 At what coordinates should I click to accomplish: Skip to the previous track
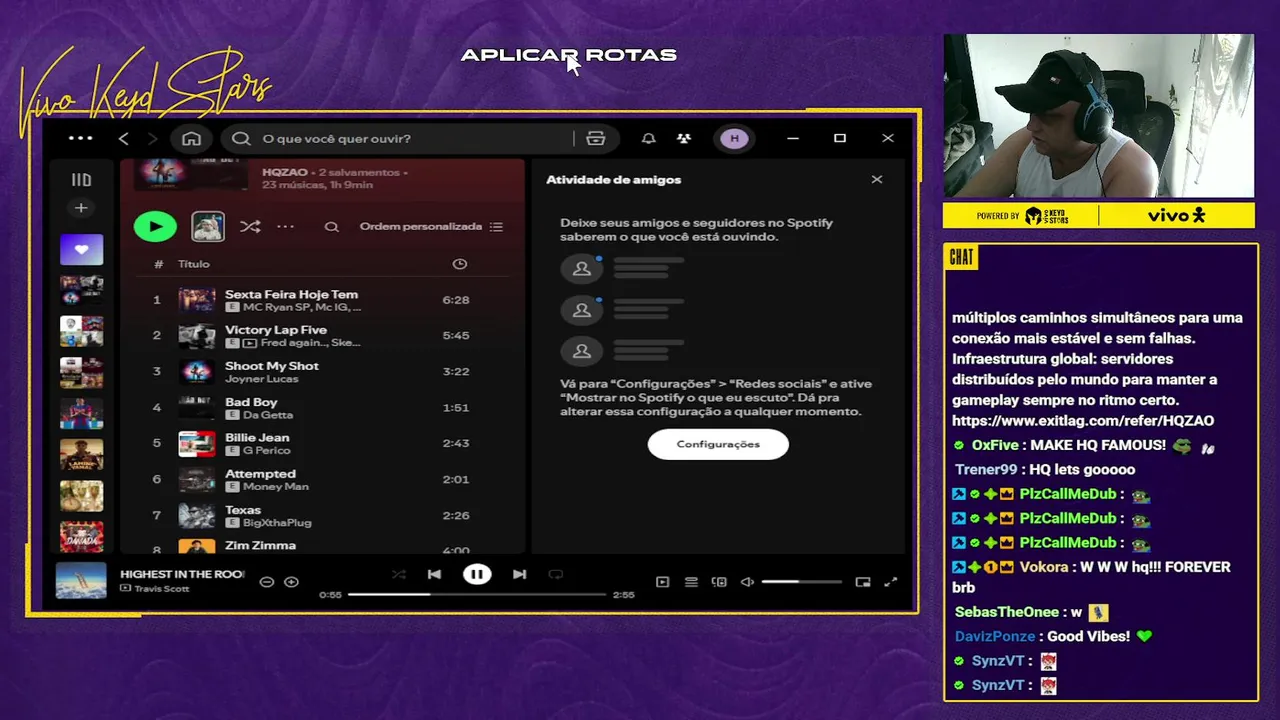(x=434, y=574)
